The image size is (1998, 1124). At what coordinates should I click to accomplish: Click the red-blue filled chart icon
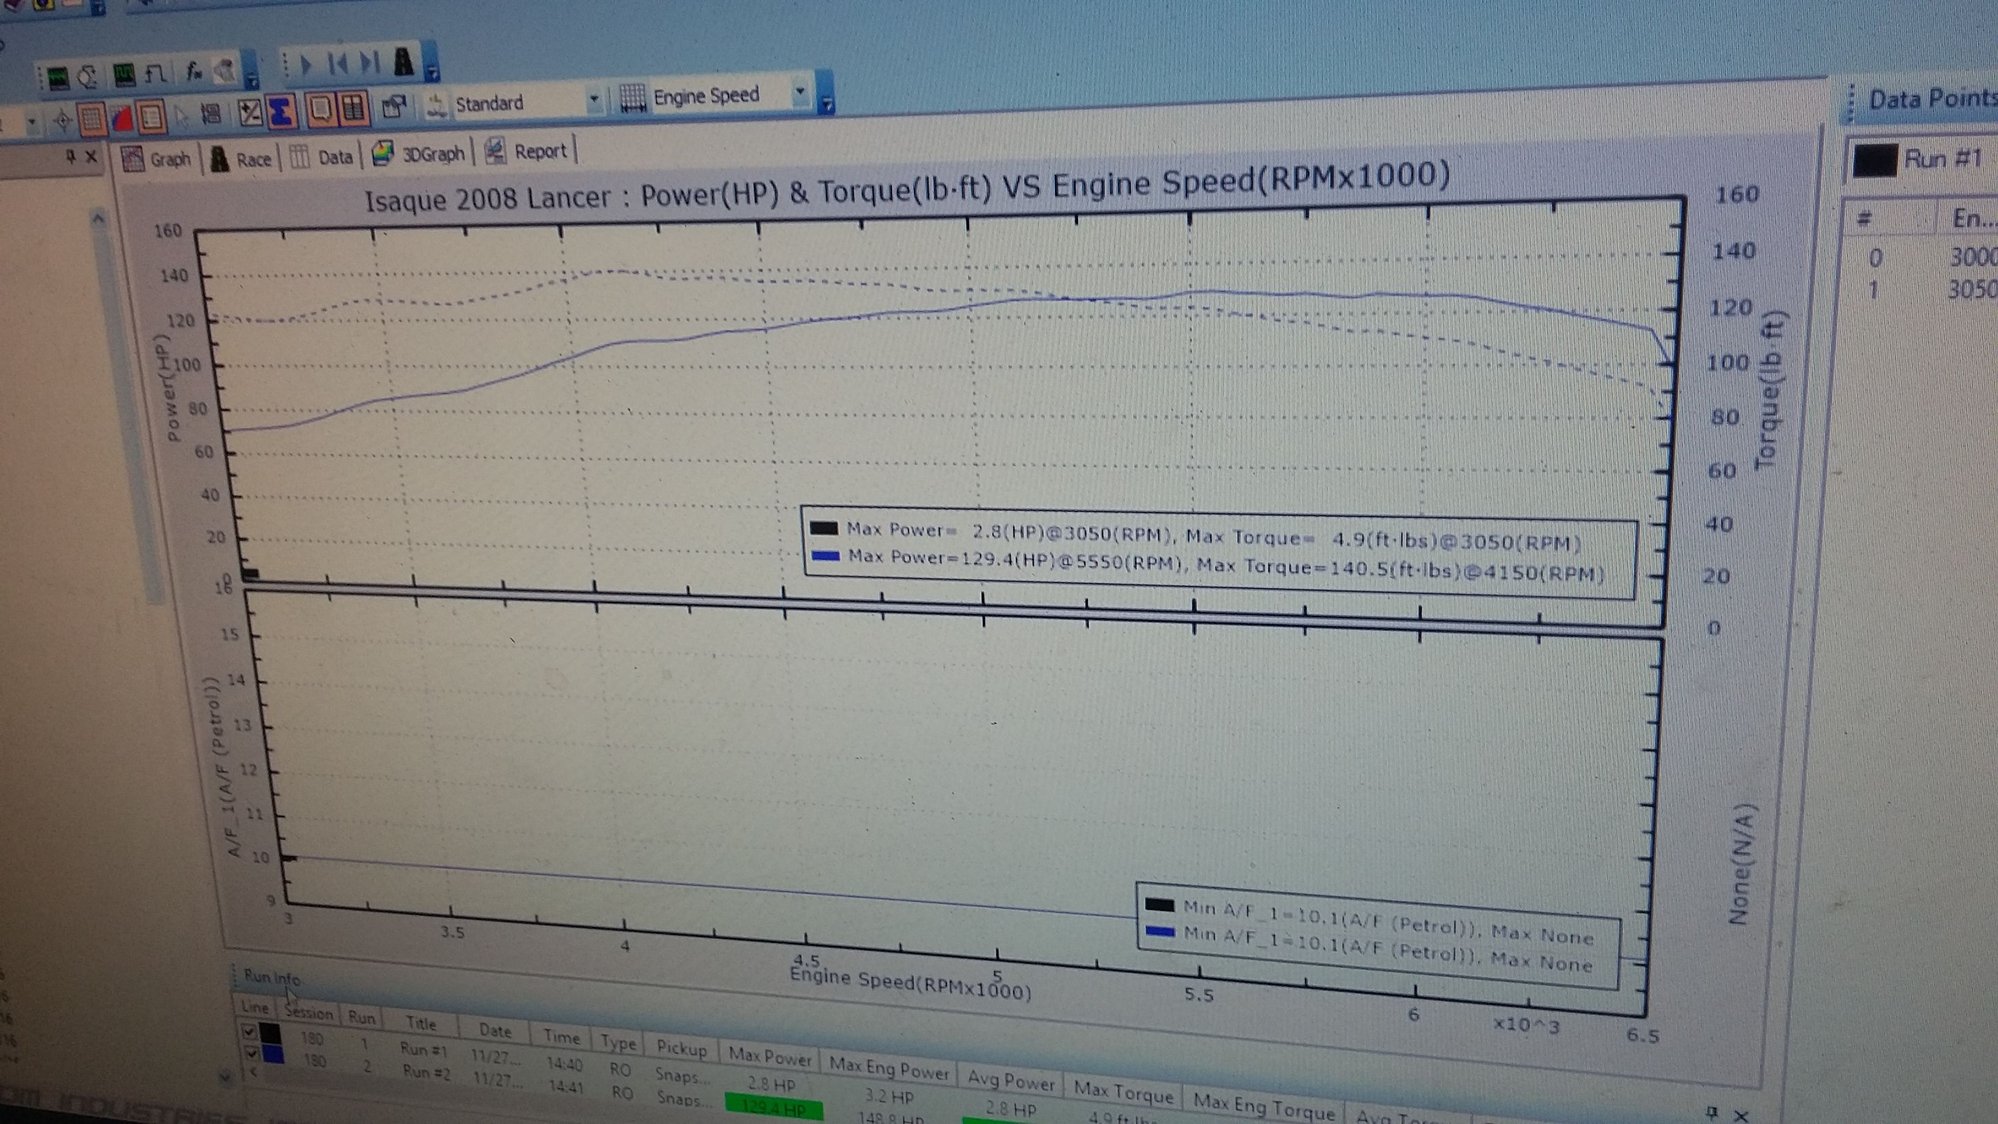pos(122,119)
